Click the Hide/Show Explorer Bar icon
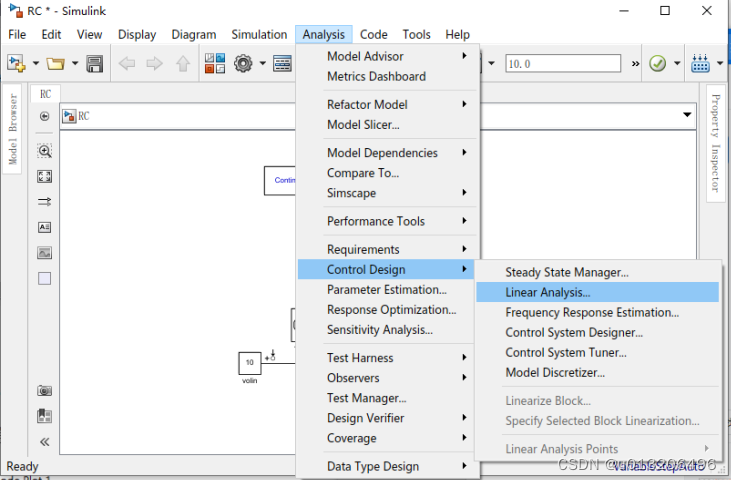This screenshot has height=480, width=731. click(44, 116)
